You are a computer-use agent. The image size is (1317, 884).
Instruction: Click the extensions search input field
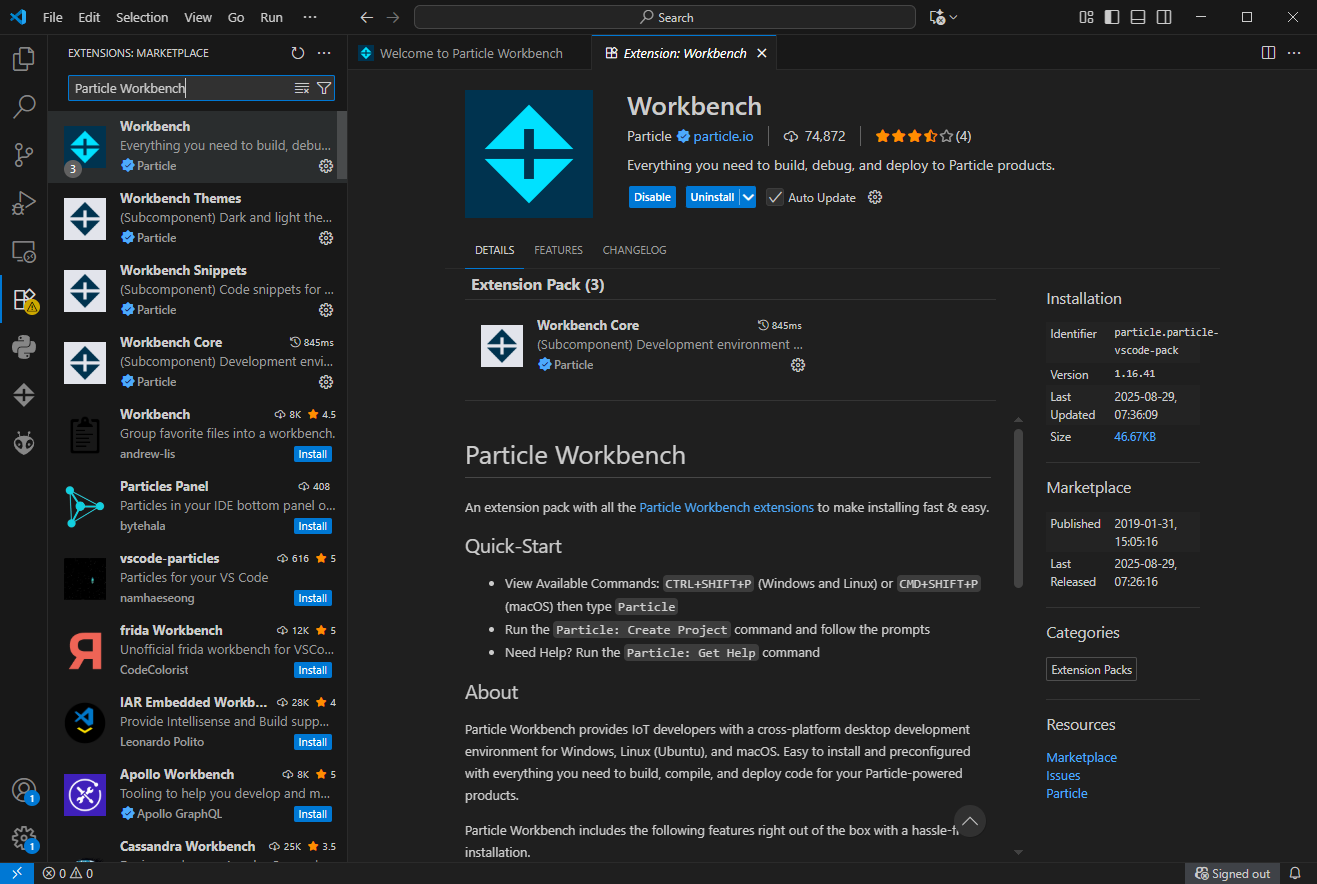[180, 88]
